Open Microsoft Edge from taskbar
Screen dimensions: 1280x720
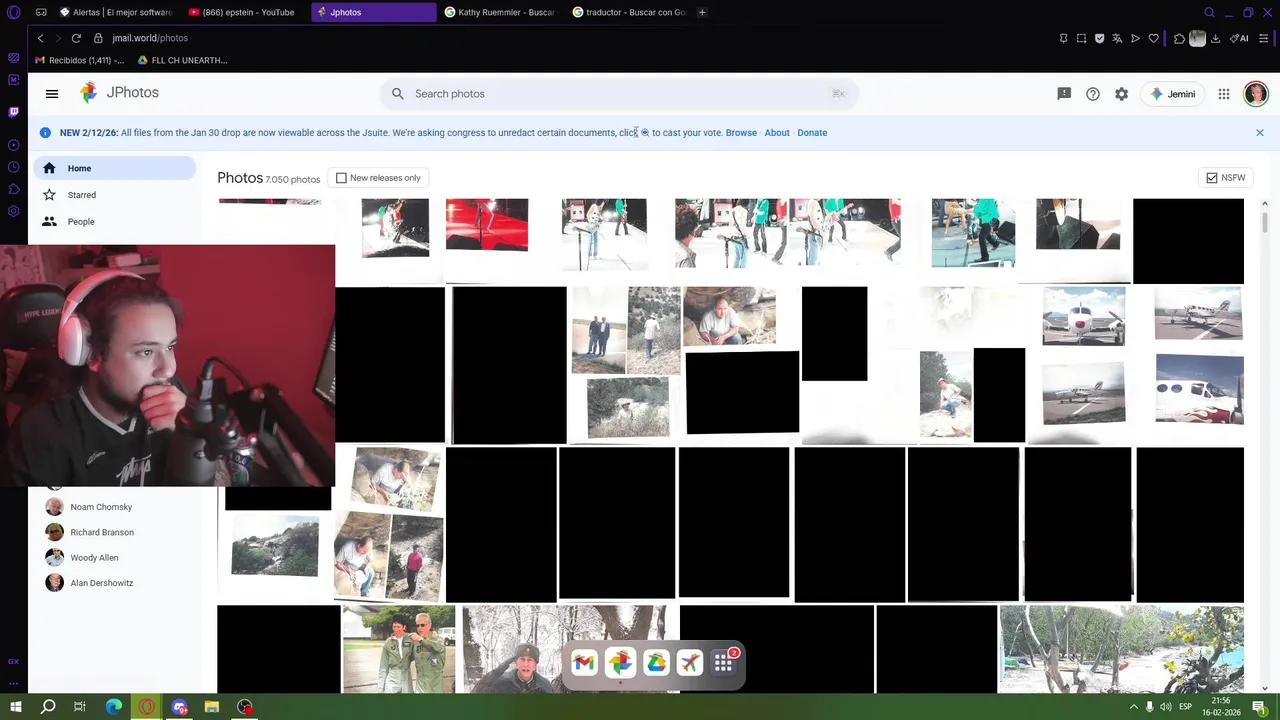click(x=114, y=707)
